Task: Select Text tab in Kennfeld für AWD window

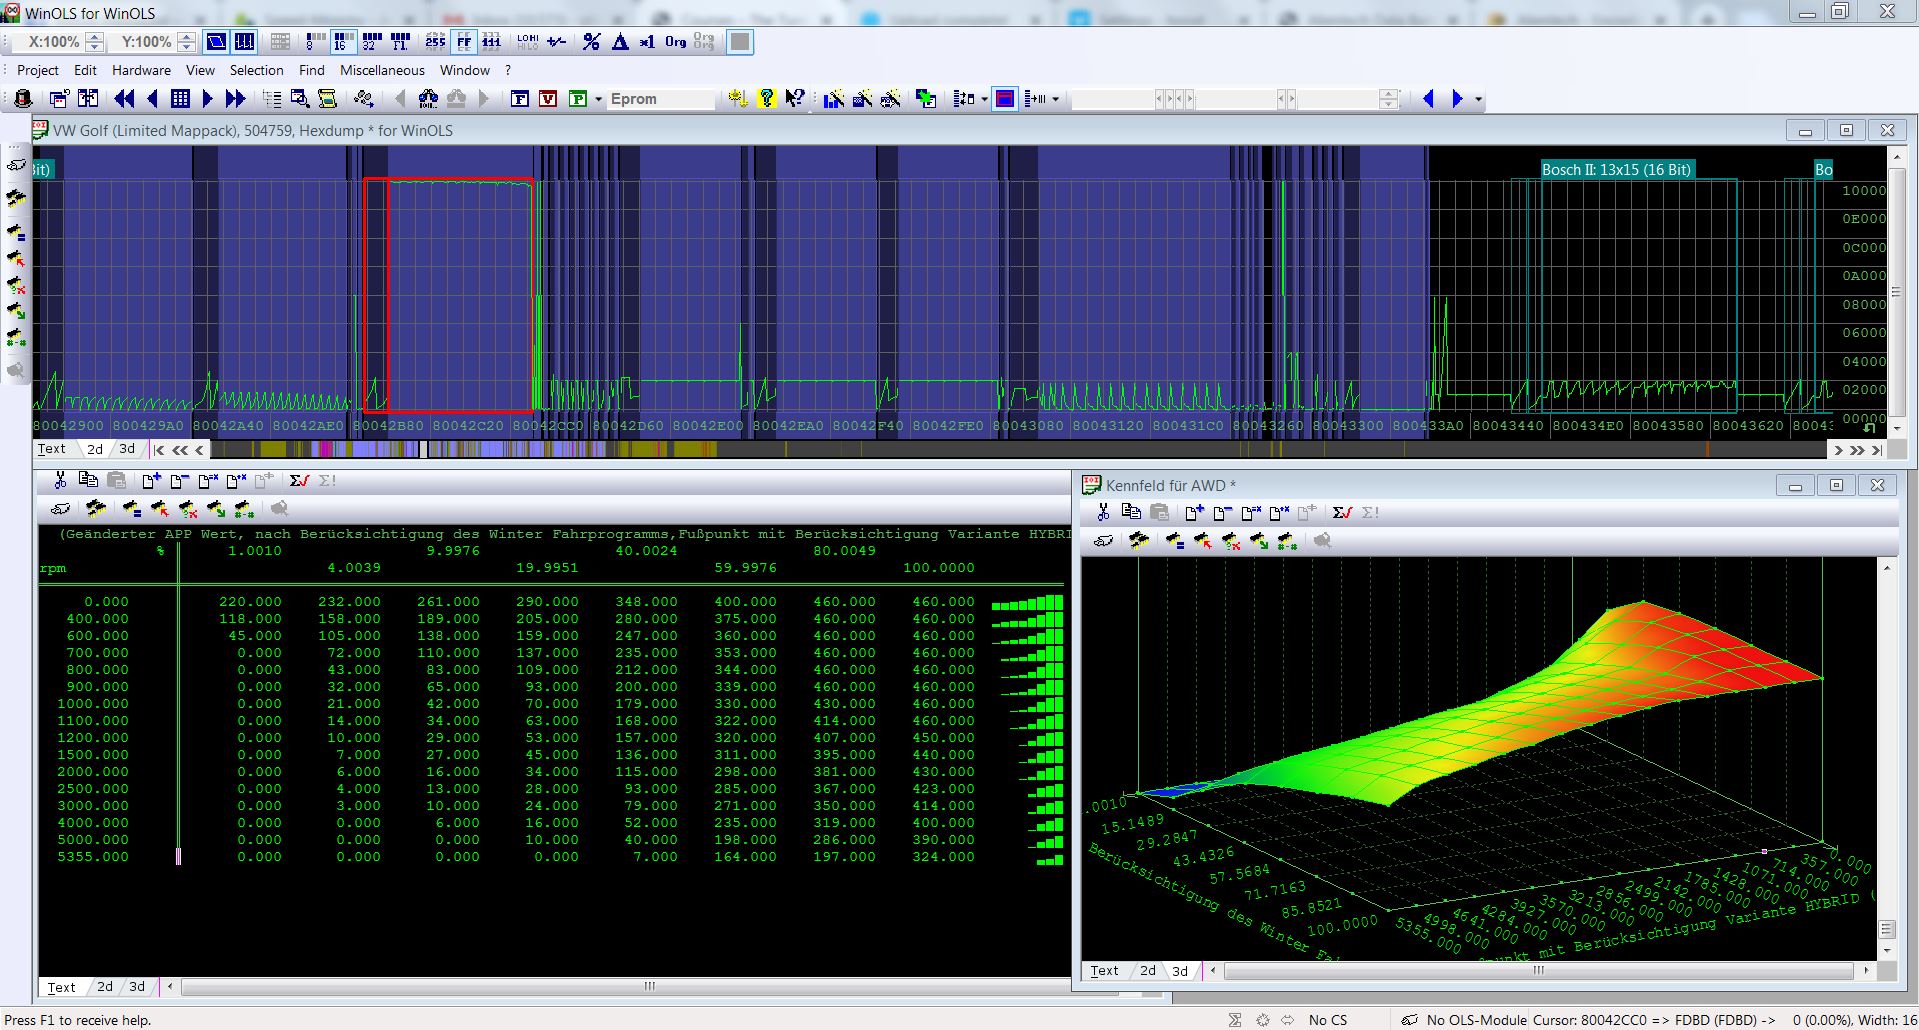Action: click(x=1104, y=971)
